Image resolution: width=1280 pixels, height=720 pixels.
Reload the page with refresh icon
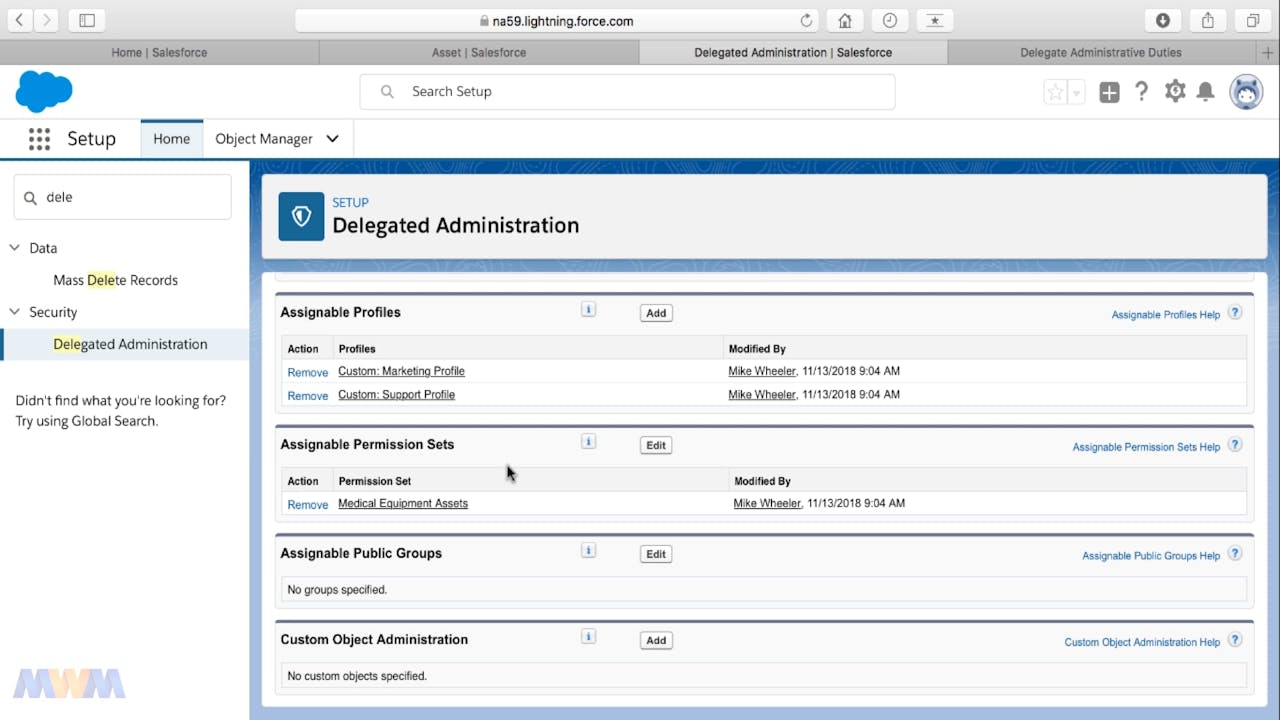[x=806, y=20]
